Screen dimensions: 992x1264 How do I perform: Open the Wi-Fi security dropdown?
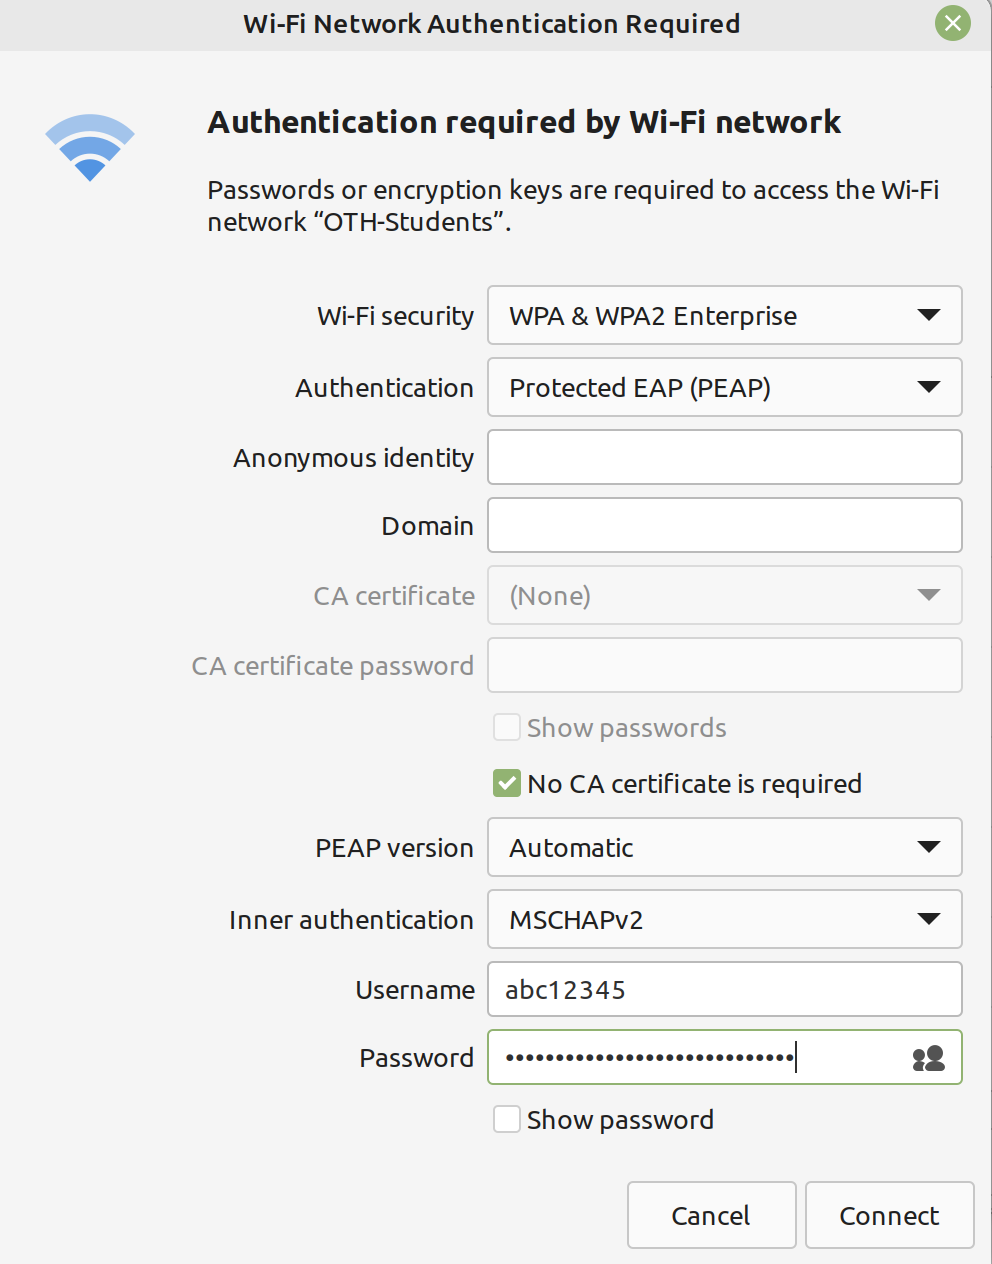tap(724, 316)
